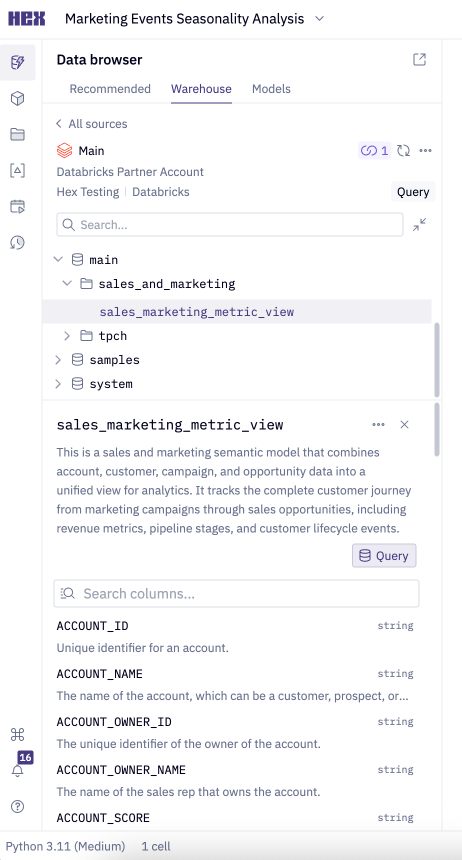Open the project title dropdown chevron

coord(319,19)
